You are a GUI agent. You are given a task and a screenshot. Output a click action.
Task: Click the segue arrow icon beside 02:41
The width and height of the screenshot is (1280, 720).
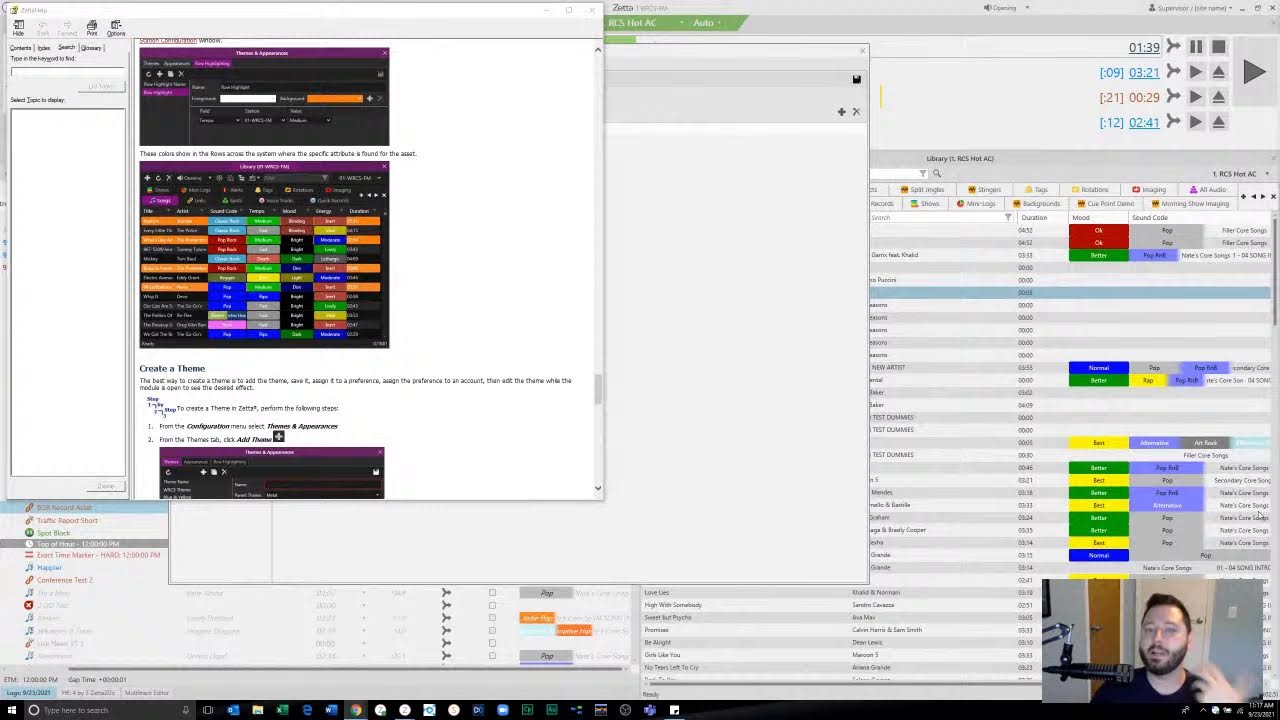pos(1172,122)
